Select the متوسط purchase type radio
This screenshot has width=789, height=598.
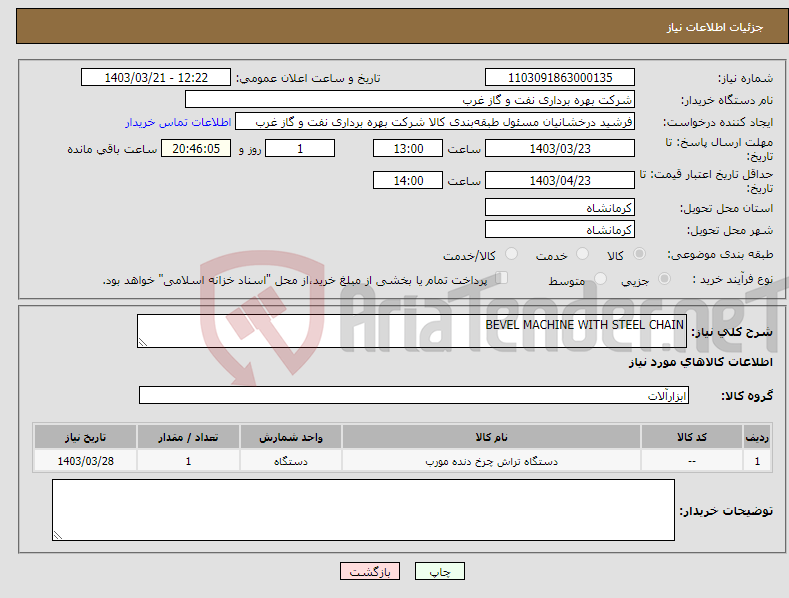600,278
